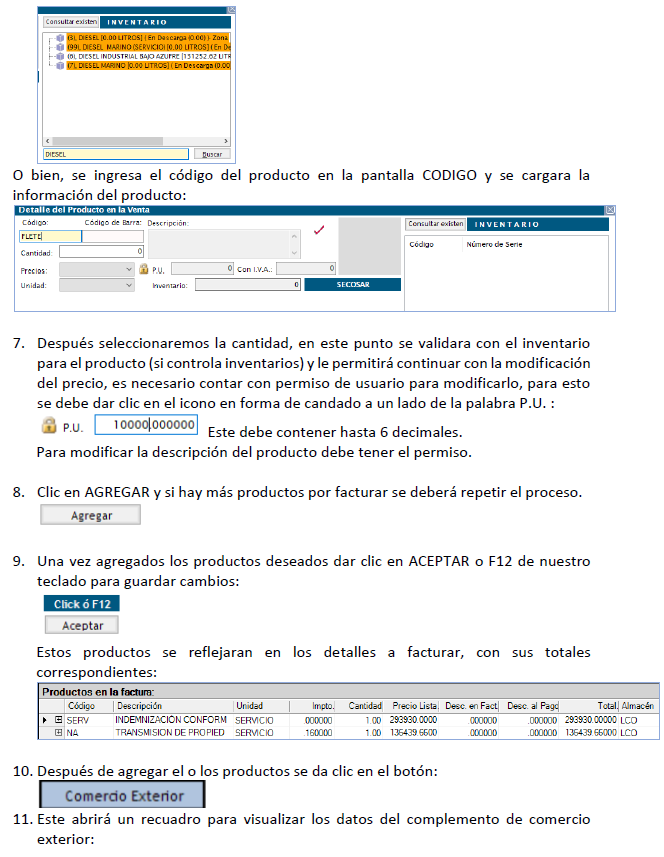Click the P.U. value field in product detail

tap(203, 268)
